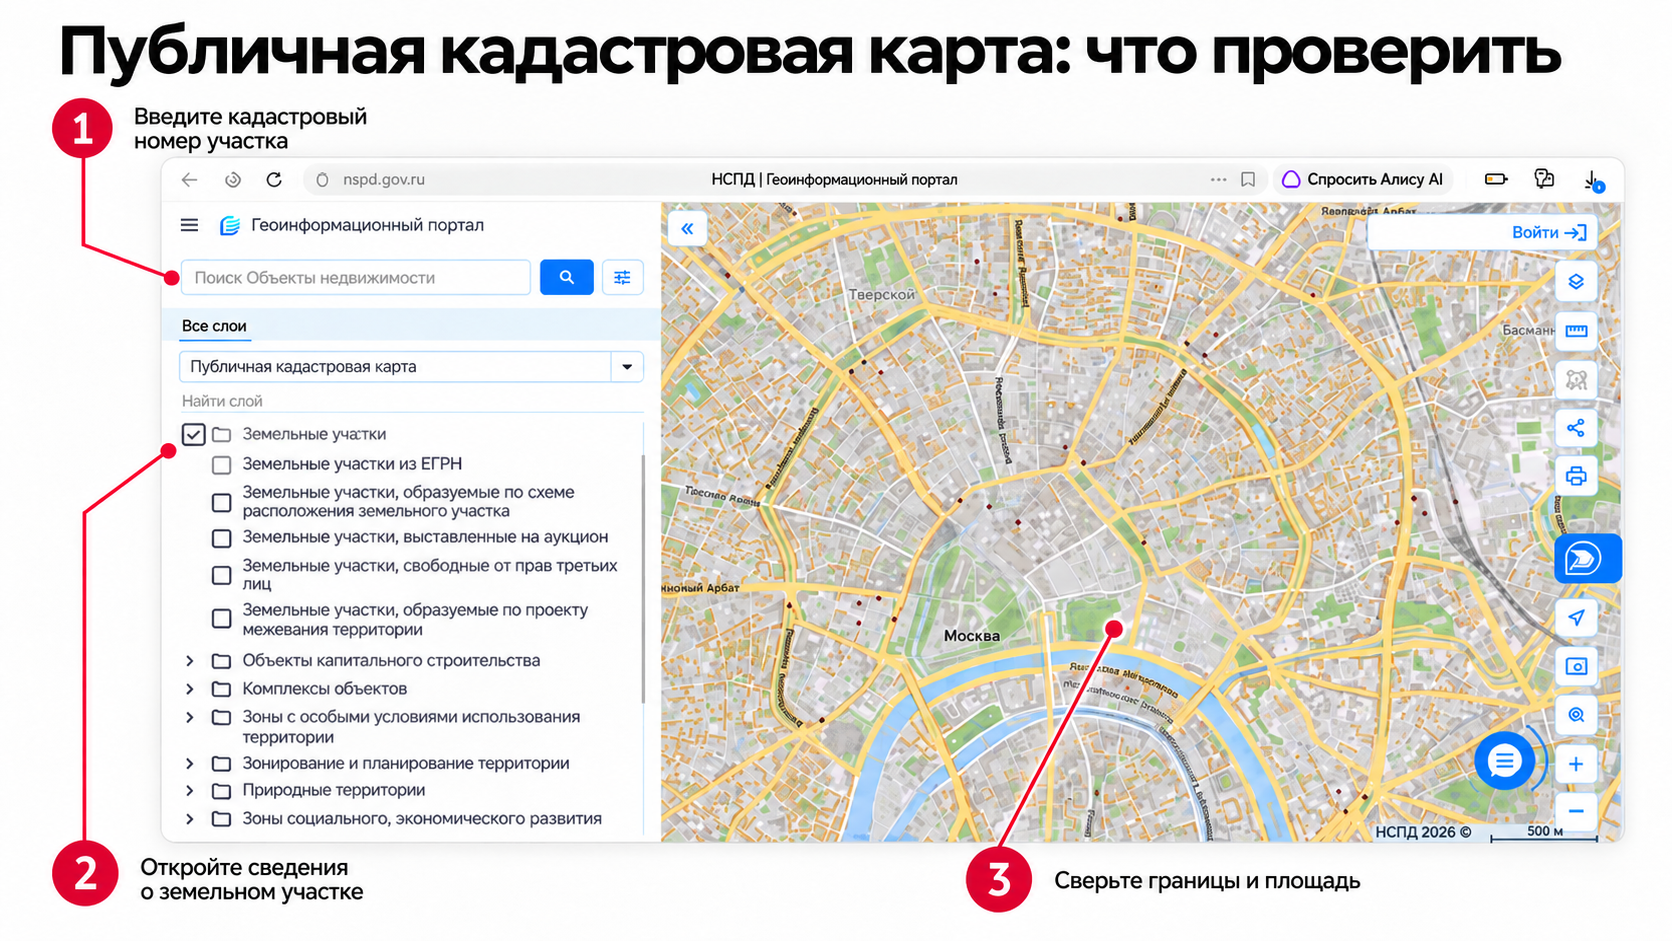Open the hamburger menu beside Геоинформационный портал
The height and width of the screenshot is (941, 1672).
pos(189,225)
